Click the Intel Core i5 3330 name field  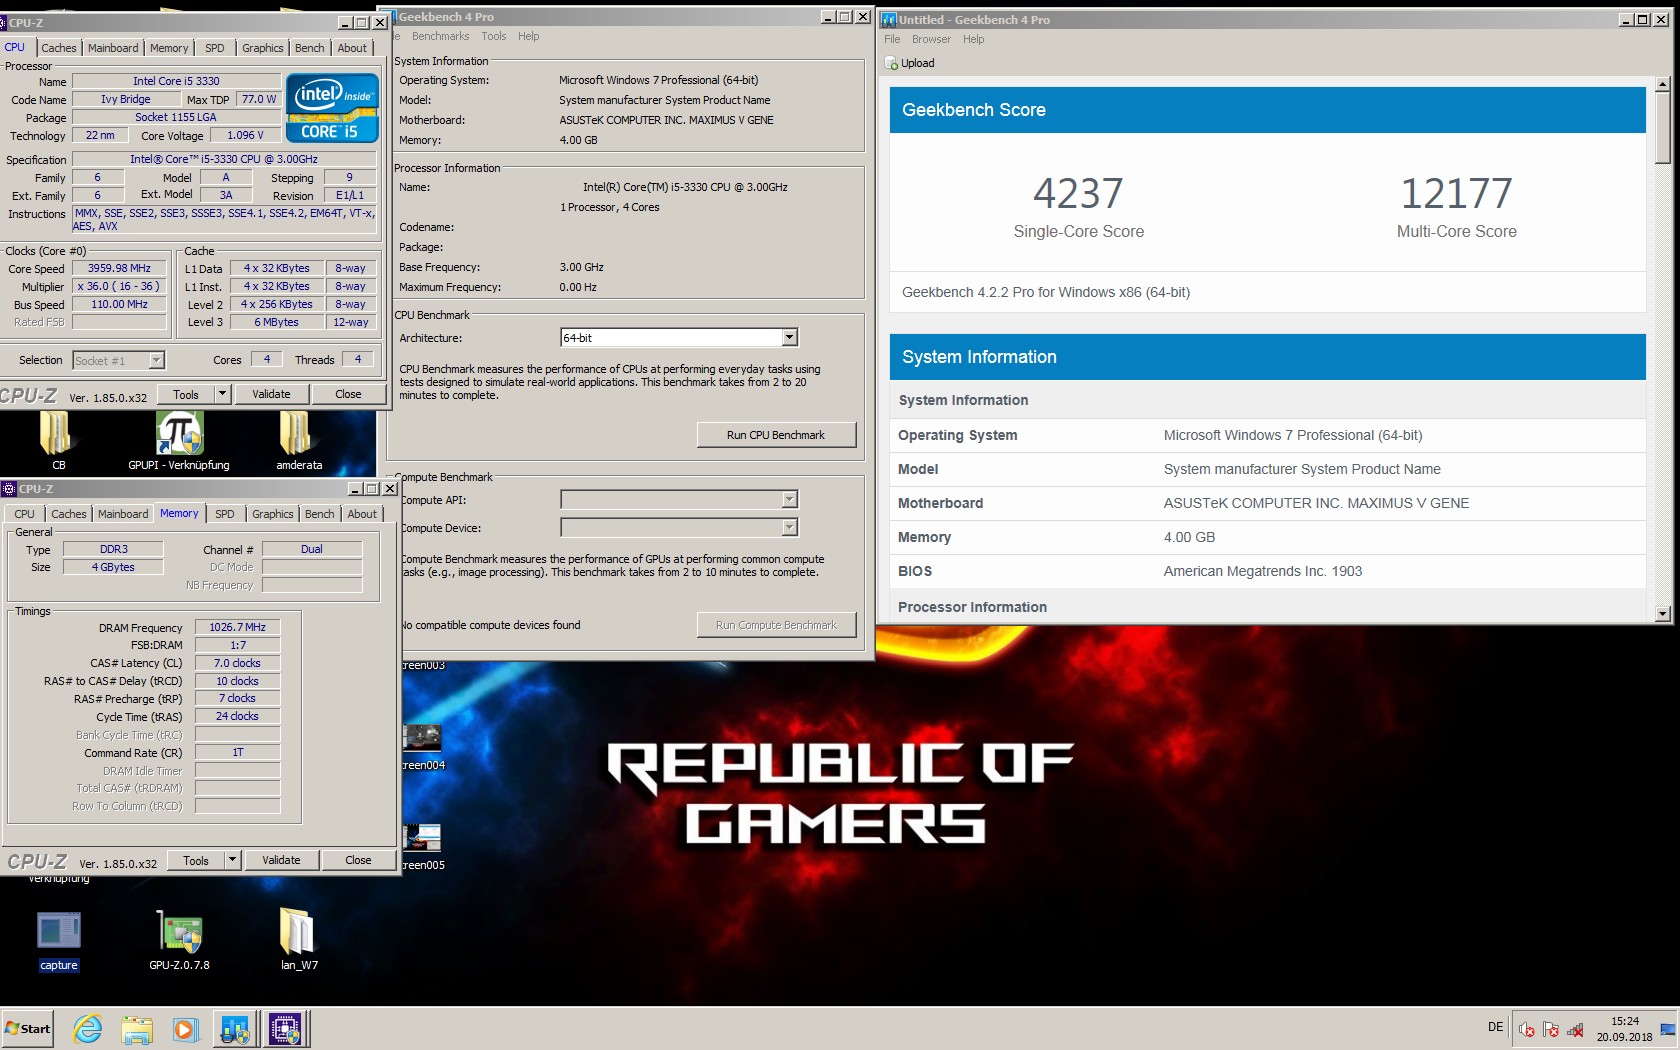pos(176,81)
